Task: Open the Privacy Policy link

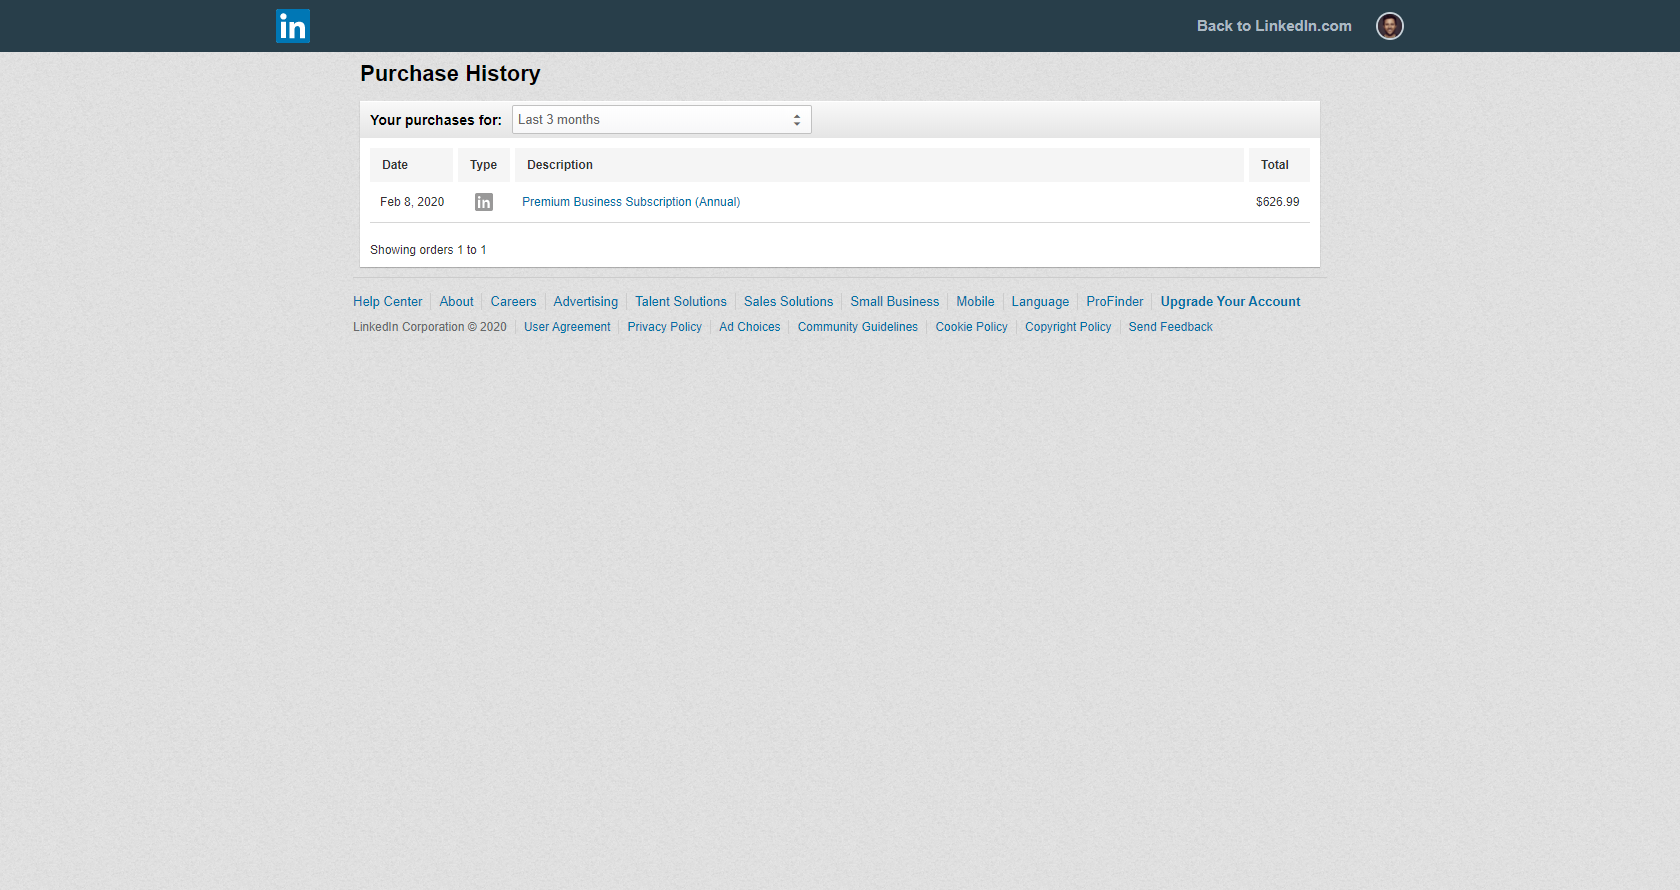Action: pos(664,327)
